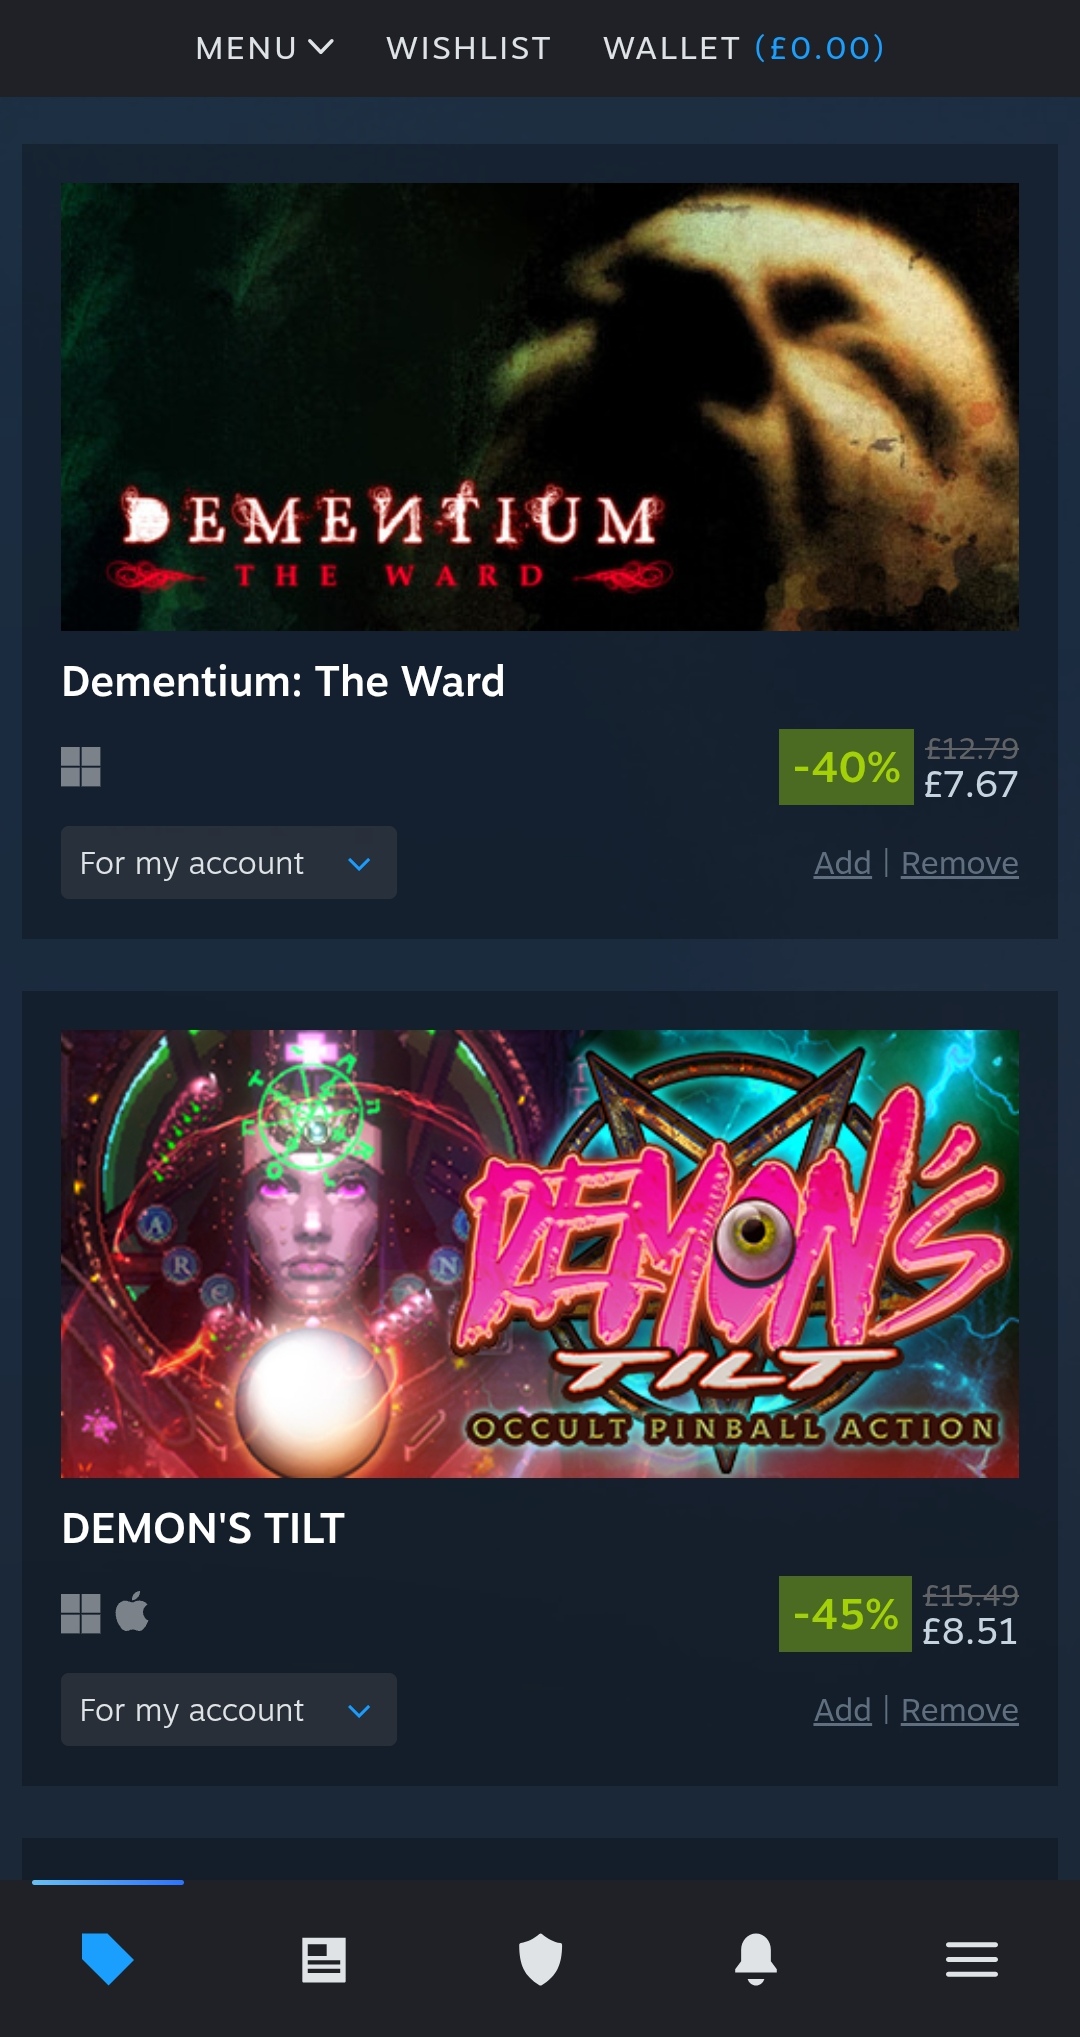Click Windows icon under DEMON'S TILT
Image resolution: width=1080 pixels, height=2037 pixels.
(81, 1614)
